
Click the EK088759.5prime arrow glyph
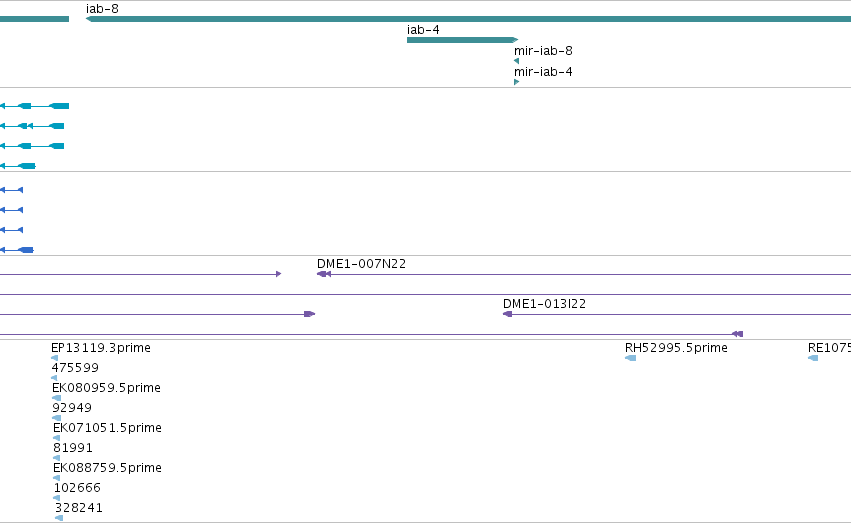56,478
